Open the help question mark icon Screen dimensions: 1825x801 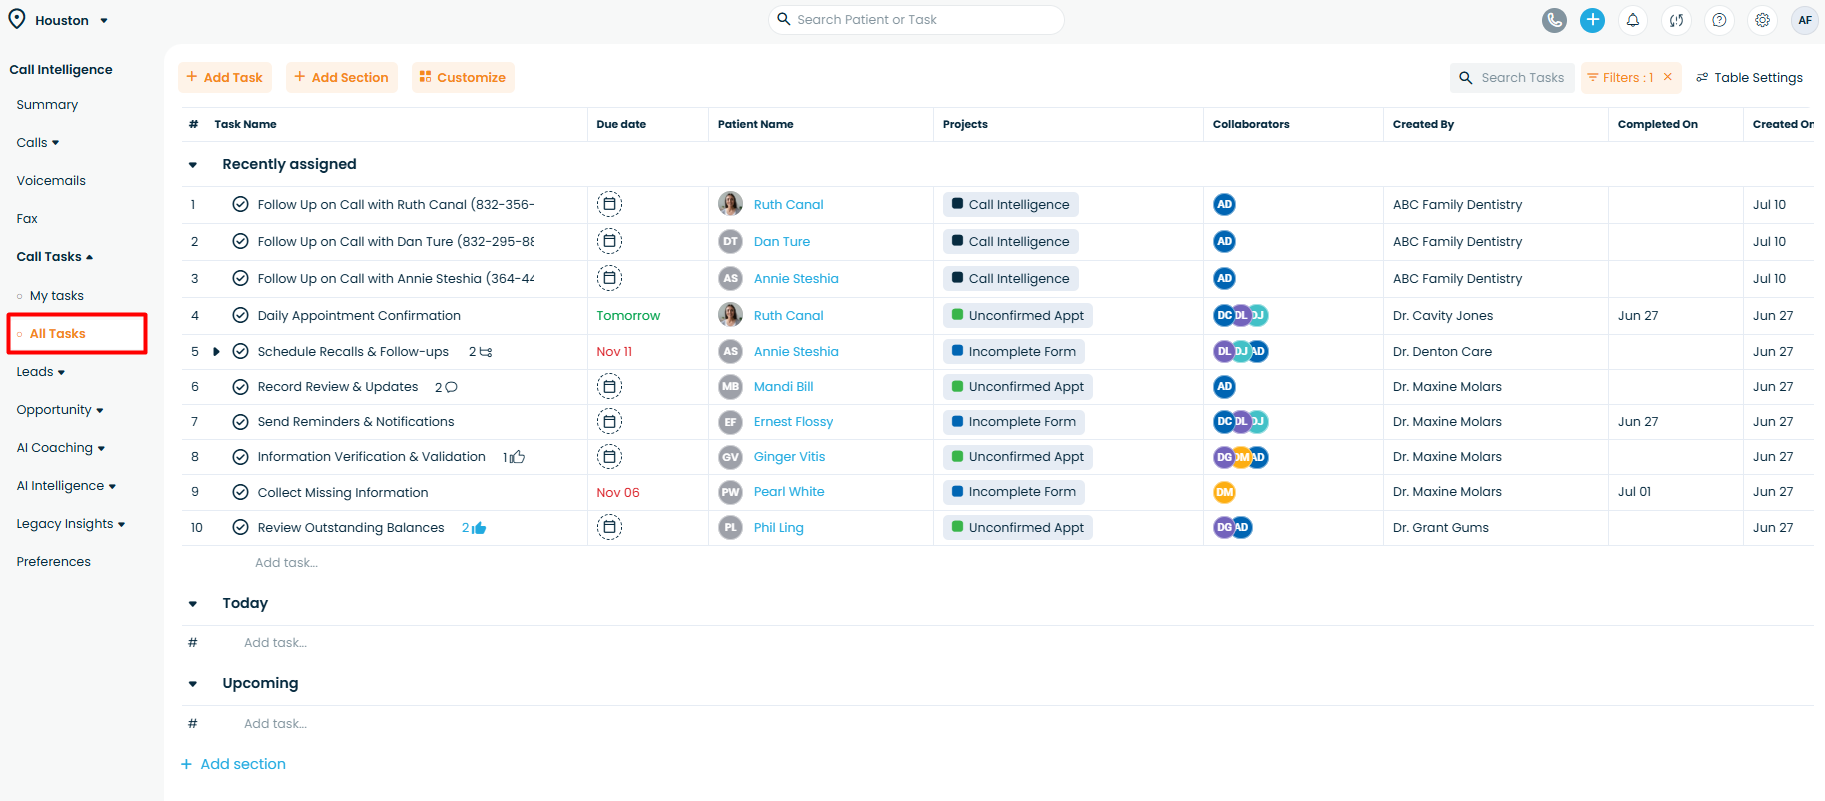point(1719,20)
